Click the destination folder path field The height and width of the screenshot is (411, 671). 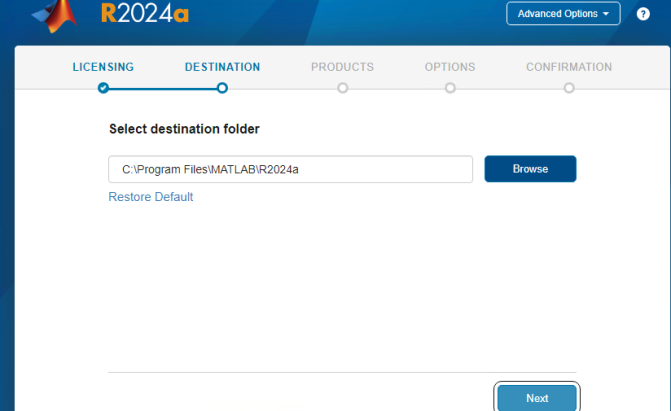coord(290,169)
